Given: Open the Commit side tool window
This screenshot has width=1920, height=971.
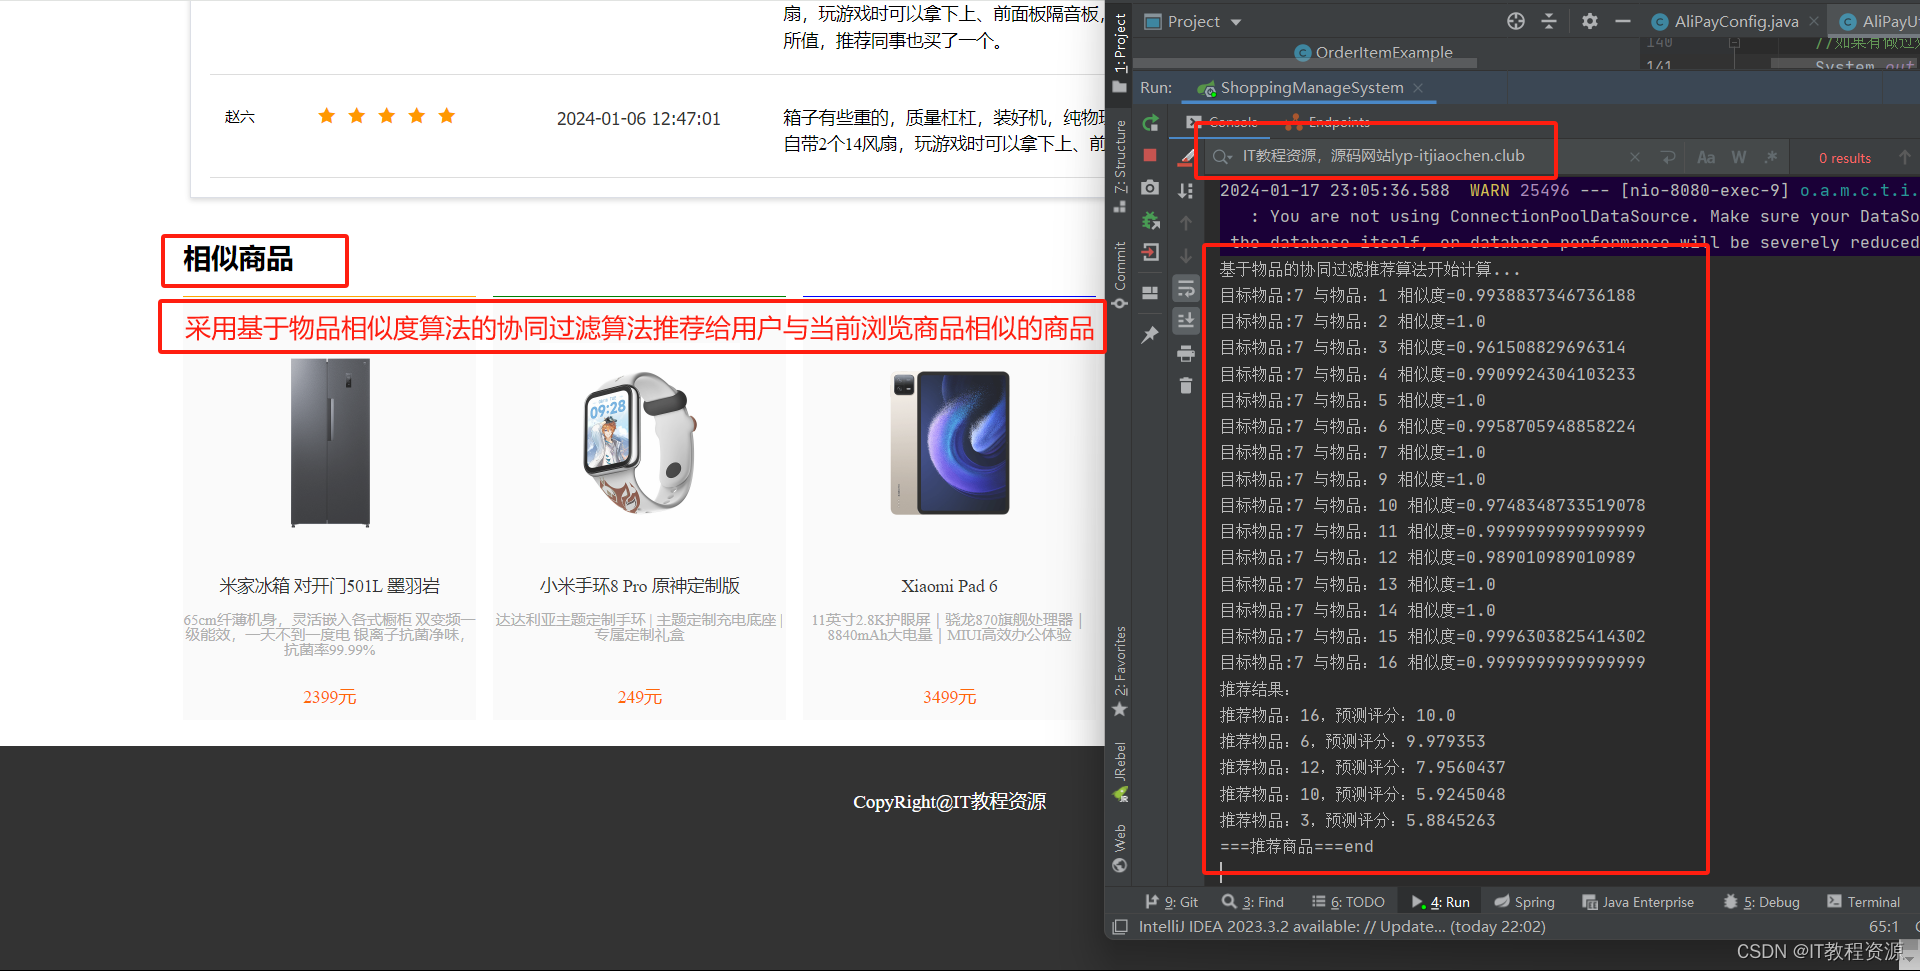Looking at the screenshot, I should point(1120,274).
